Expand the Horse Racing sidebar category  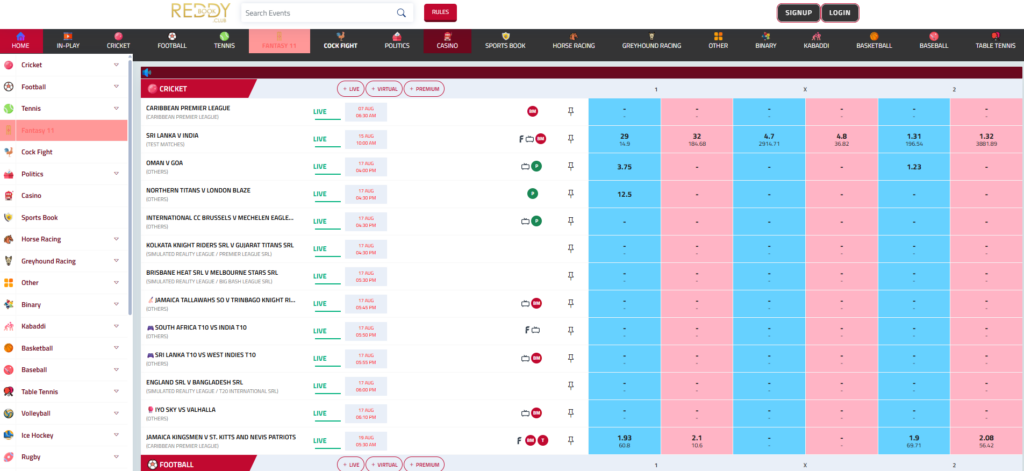[x=116, y=239]
